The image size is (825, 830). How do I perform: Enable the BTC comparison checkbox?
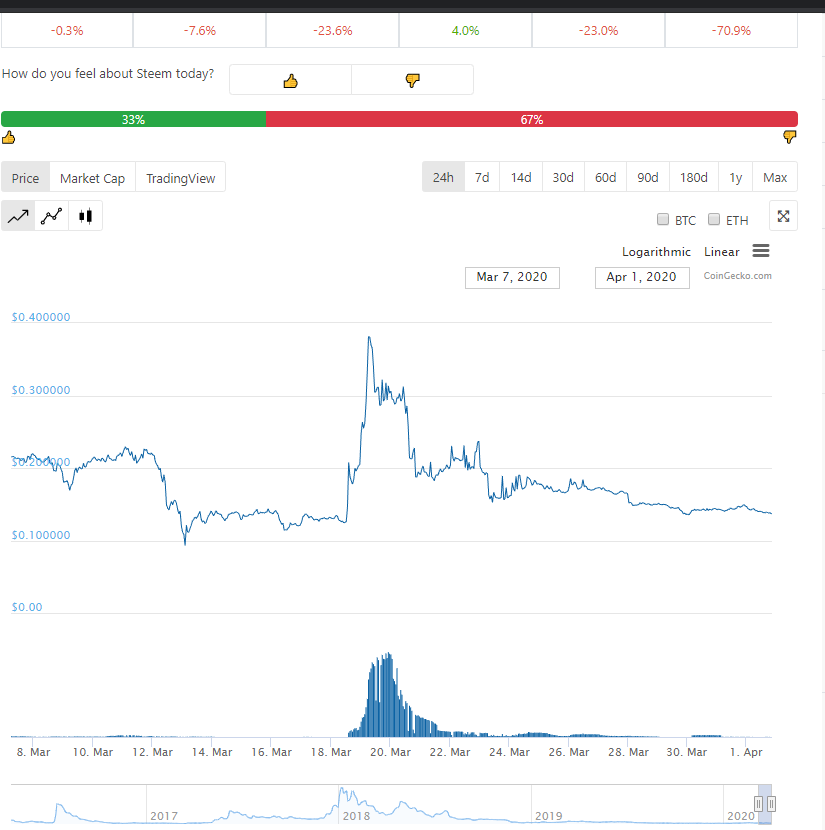(663, 219)
